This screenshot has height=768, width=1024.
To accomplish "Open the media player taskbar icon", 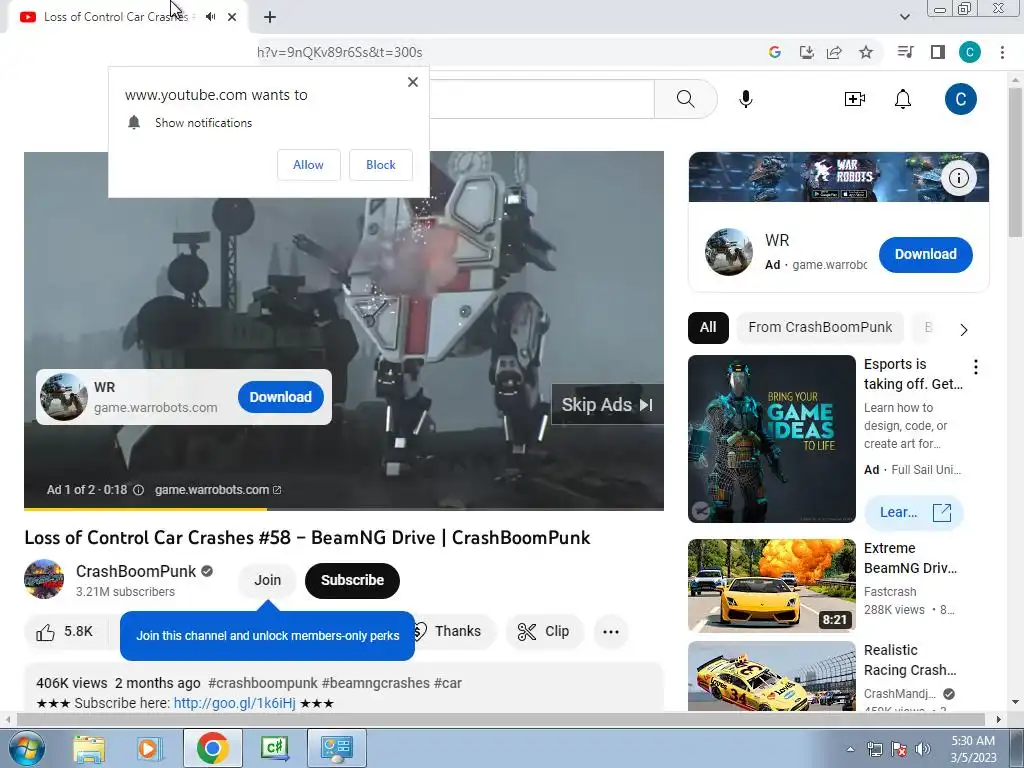I will pyautogui.click(x=149, y=748).
